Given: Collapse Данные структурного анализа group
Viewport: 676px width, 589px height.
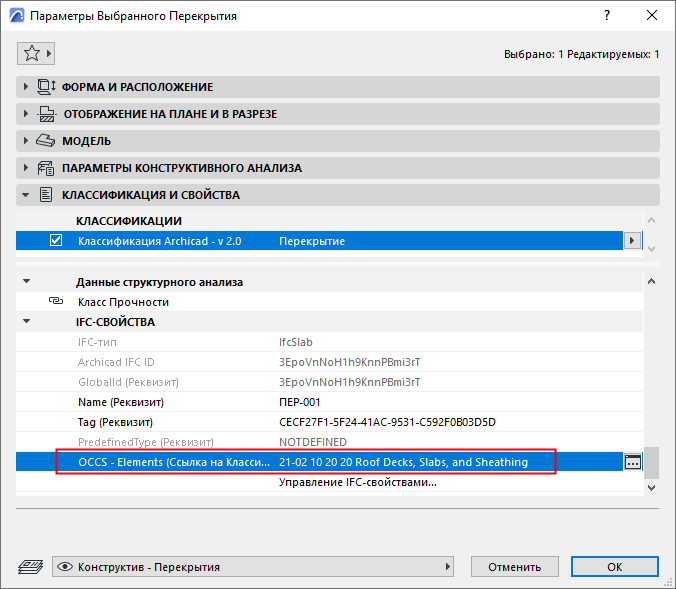Looking at the screenshot, I should point(27,282).
